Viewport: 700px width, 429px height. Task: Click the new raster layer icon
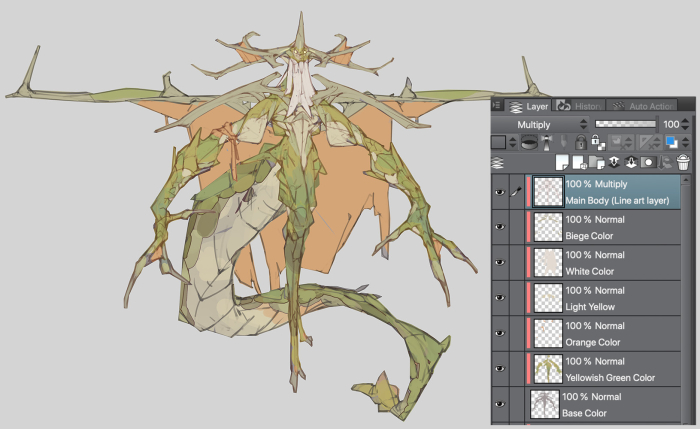564,161
